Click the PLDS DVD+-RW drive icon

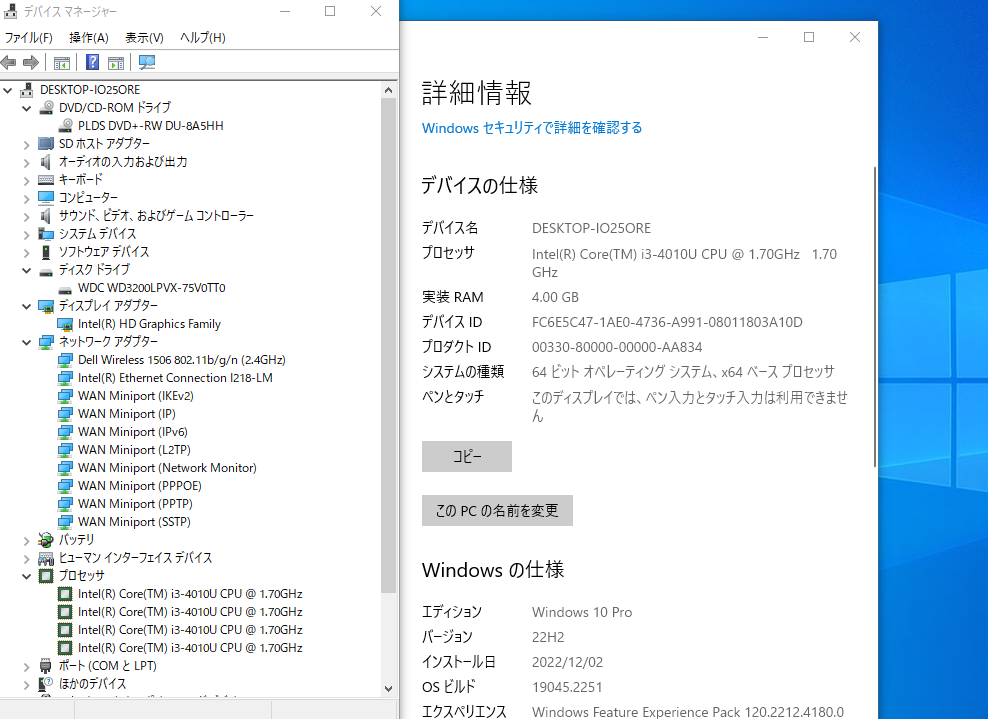pyautogui.click(x=65, y=126)
